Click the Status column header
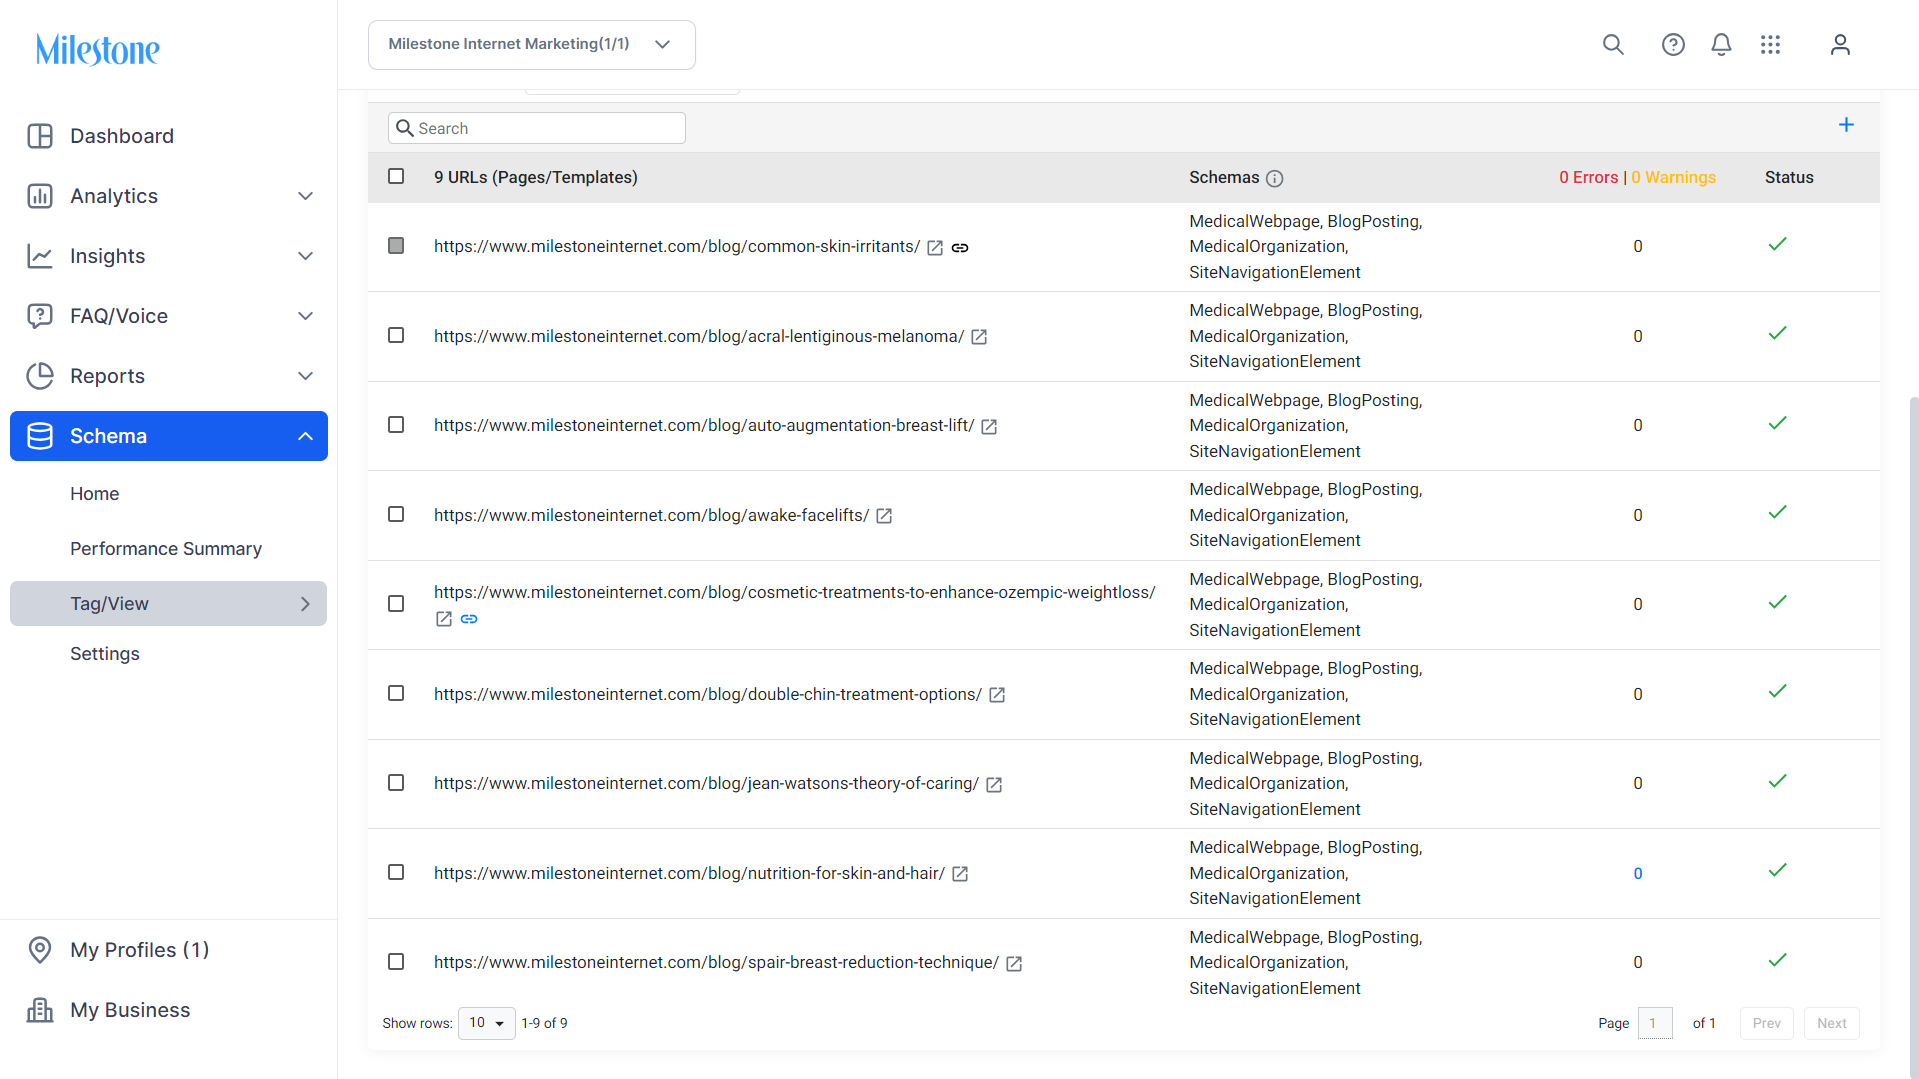The height and width of the screenshot is (1079, 1919). 1789,177
